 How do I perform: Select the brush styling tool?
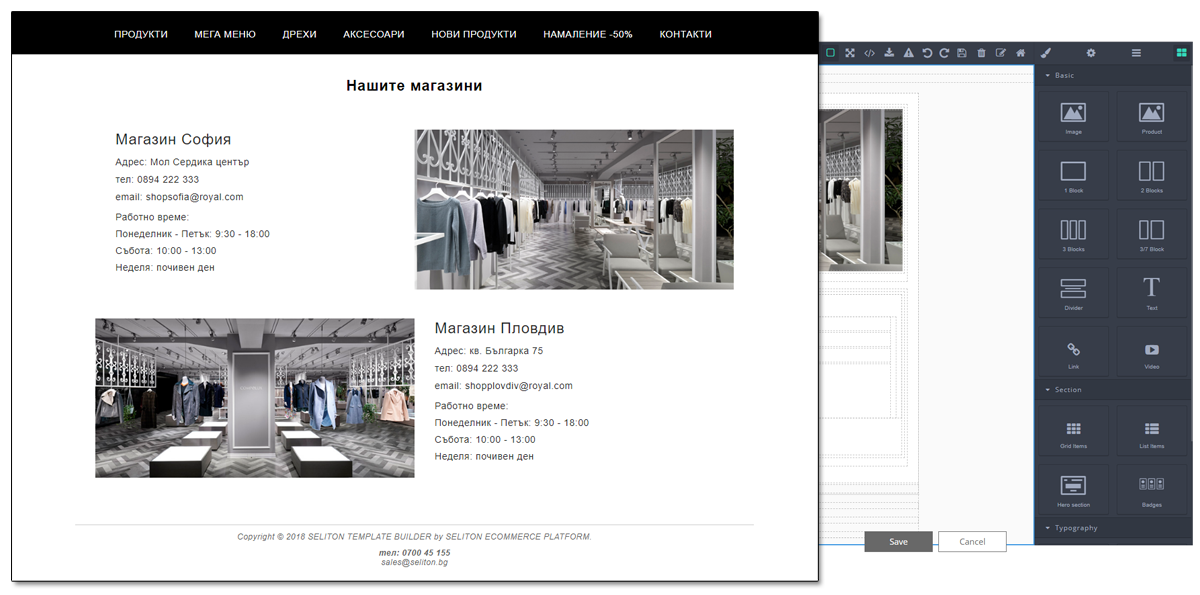click(1046, 53)
